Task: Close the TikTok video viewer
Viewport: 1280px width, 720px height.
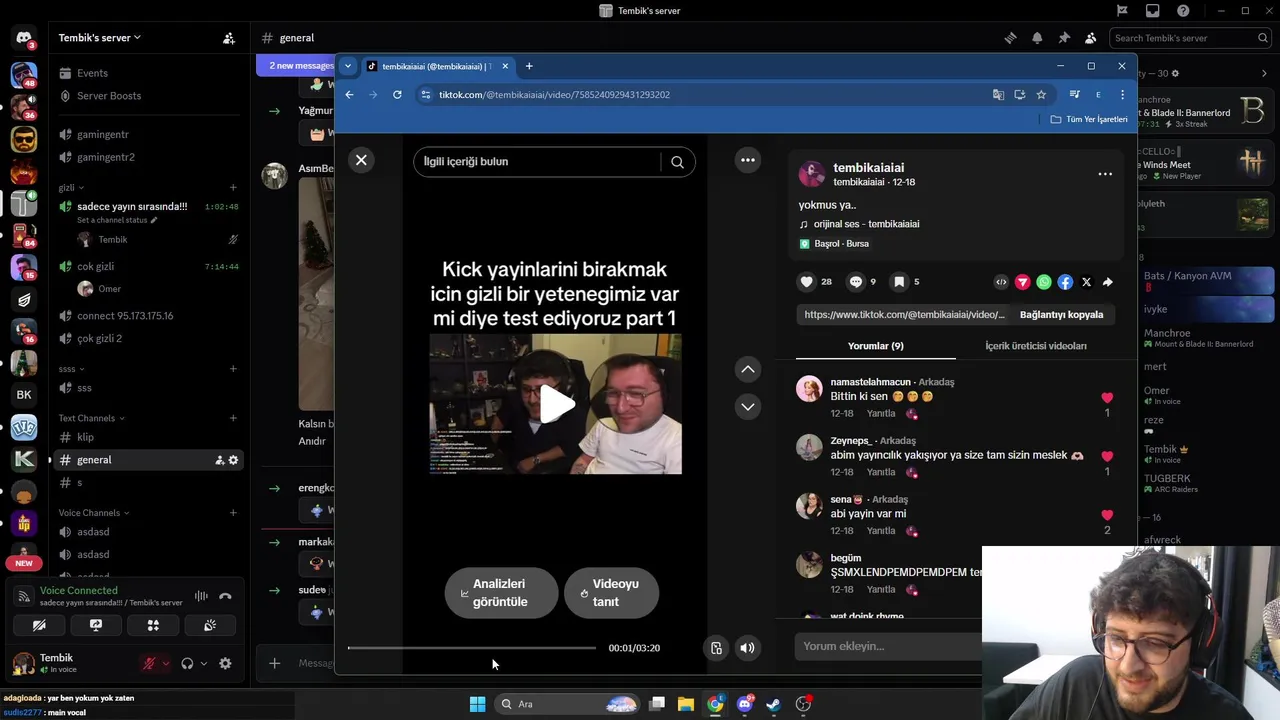Action: [x=361, y=160]
